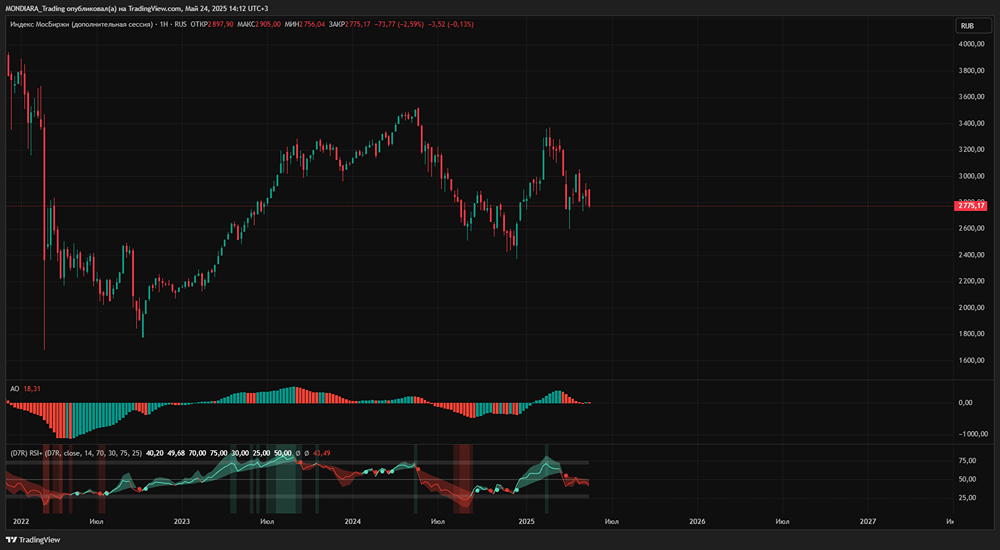Click the 2023 label on time axis
This screenshot has width=1000, height=550.
click(x=182, y=521)
